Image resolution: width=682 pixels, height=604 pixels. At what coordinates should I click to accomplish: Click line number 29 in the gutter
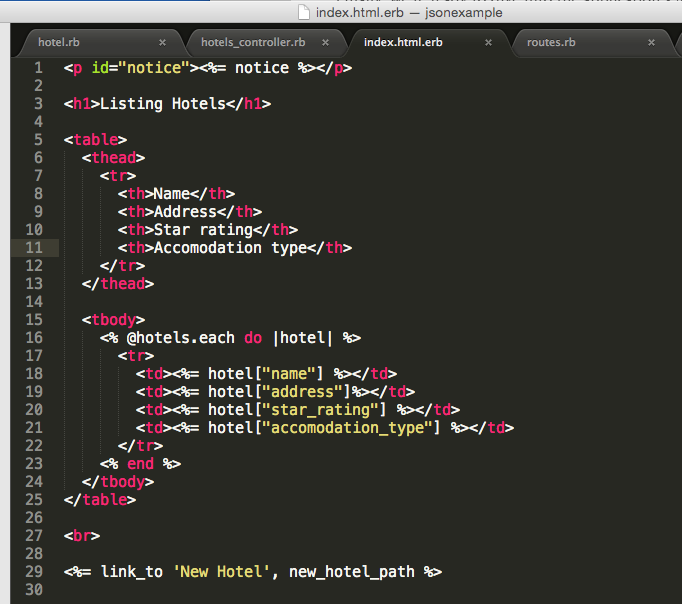pyautogui.click(x=34, y=572)
